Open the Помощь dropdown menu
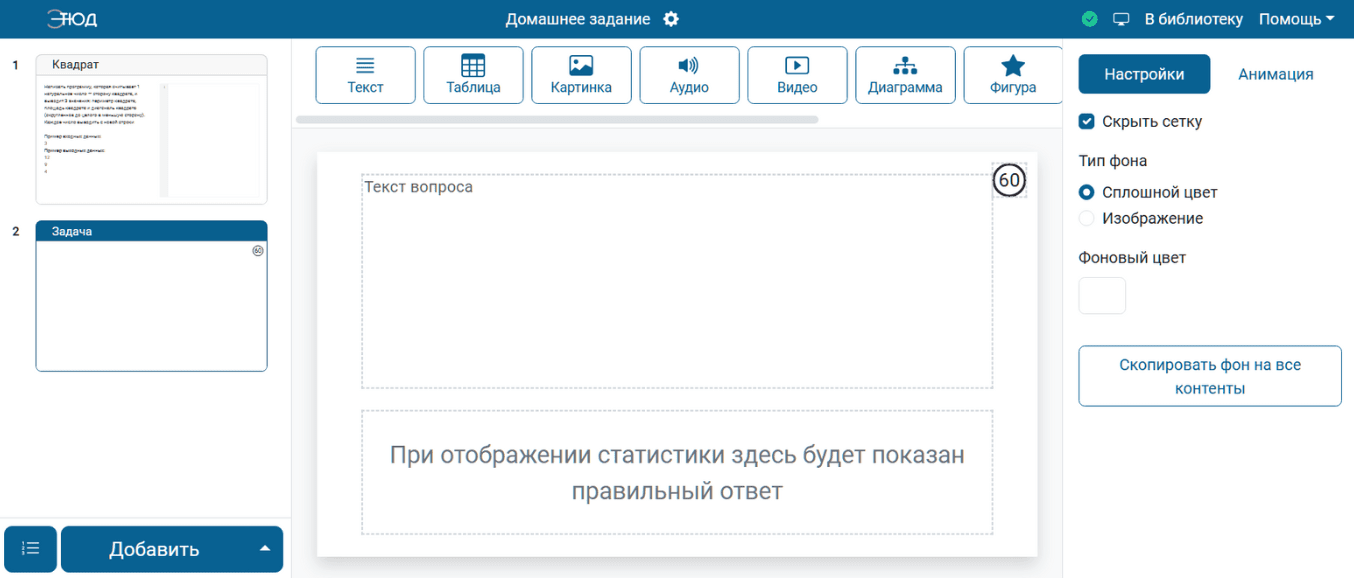The image size is (1354, 578). coord(1296,19)
